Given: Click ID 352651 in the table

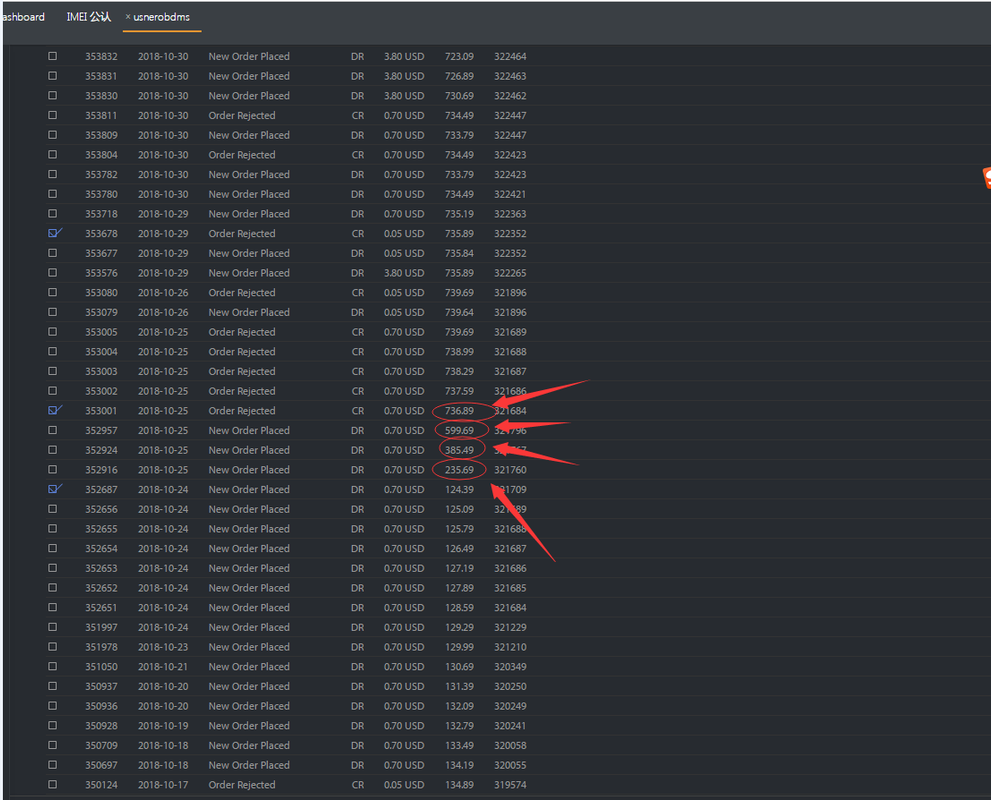Looking at the screenshot, I should (x=101, y=607).
